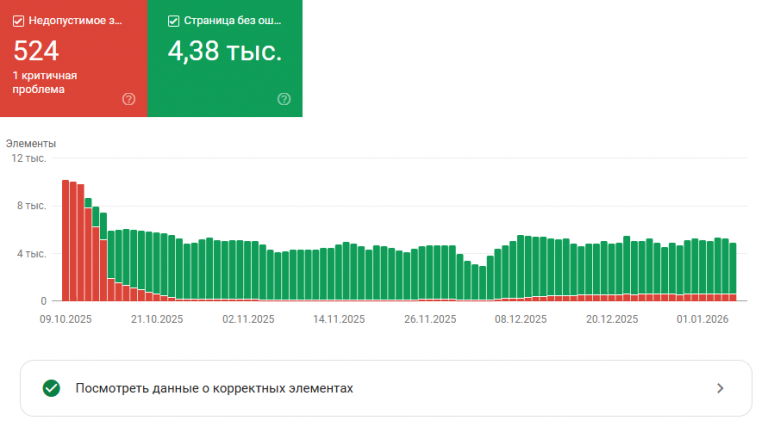The width and height of the screenshot is (768, 439).
Task: Click the «Элементы» chart axis title
Action: tap(31, 144)
